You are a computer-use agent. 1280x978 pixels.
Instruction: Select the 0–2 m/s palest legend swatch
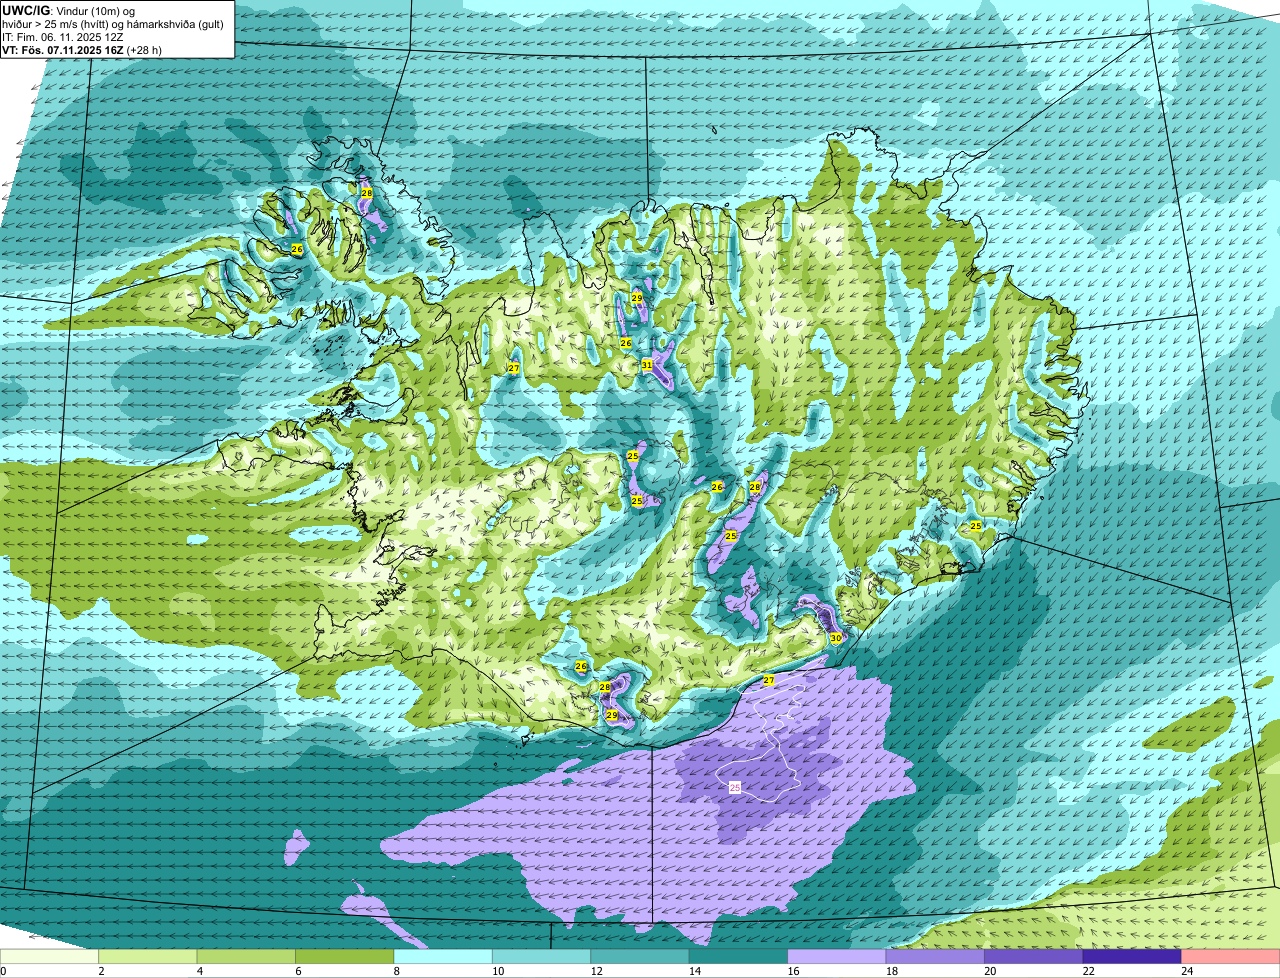tap(49, 956)
